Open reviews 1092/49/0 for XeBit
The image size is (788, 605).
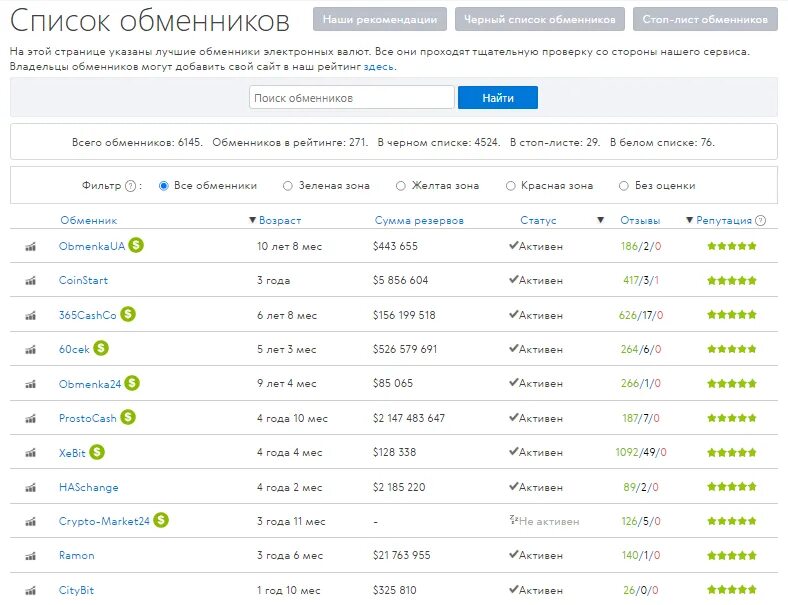641,452
